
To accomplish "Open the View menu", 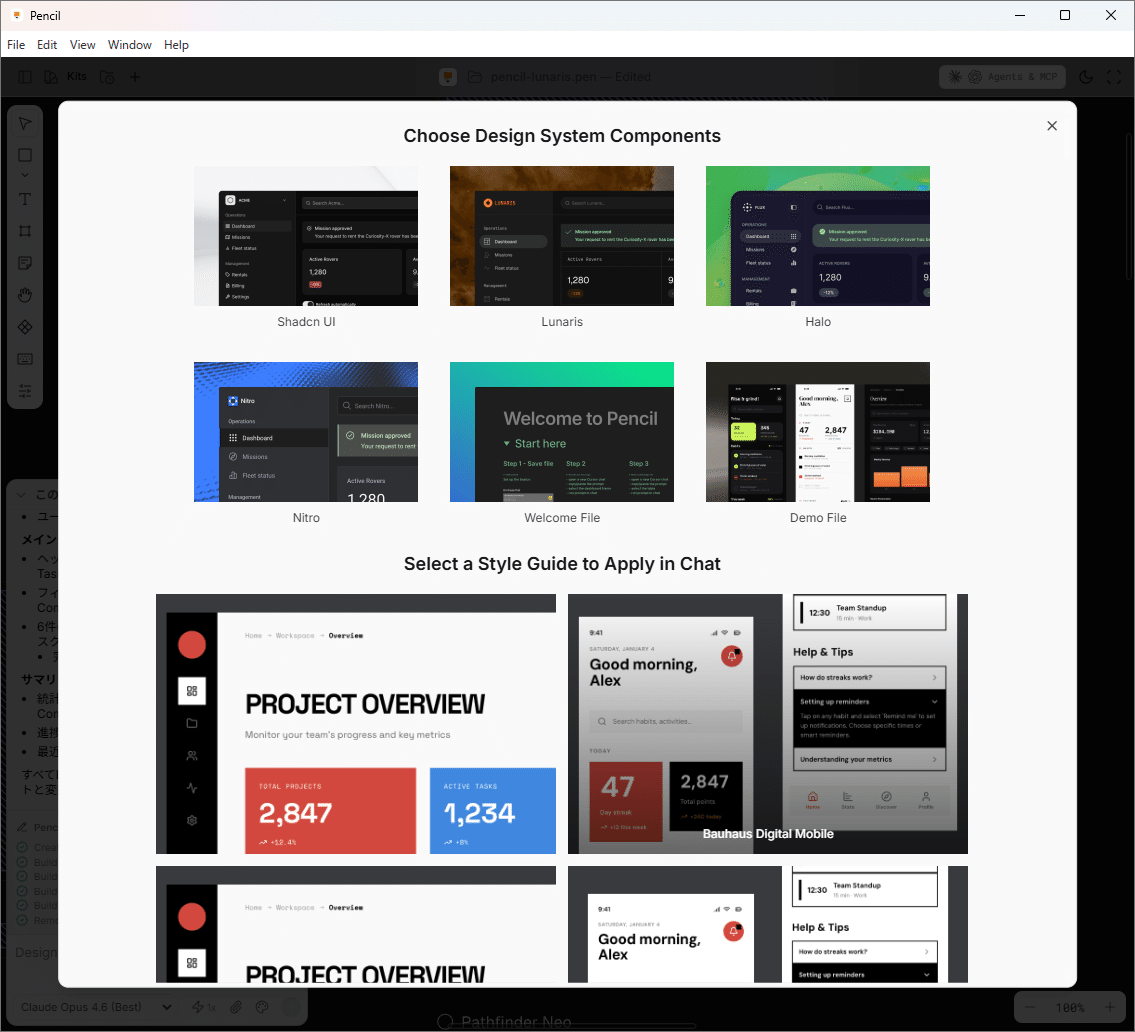I will click(x=83, y=45).
